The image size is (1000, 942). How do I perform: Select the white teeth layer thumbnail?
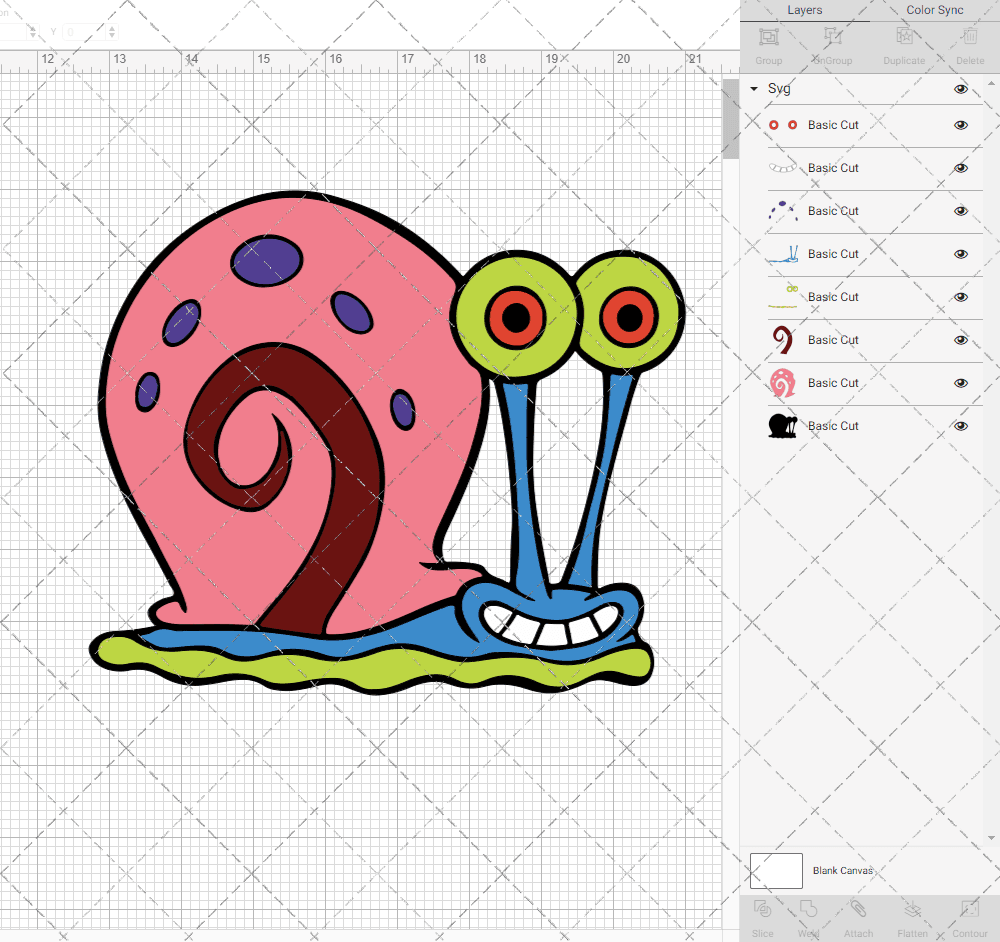tap(783, 168)
